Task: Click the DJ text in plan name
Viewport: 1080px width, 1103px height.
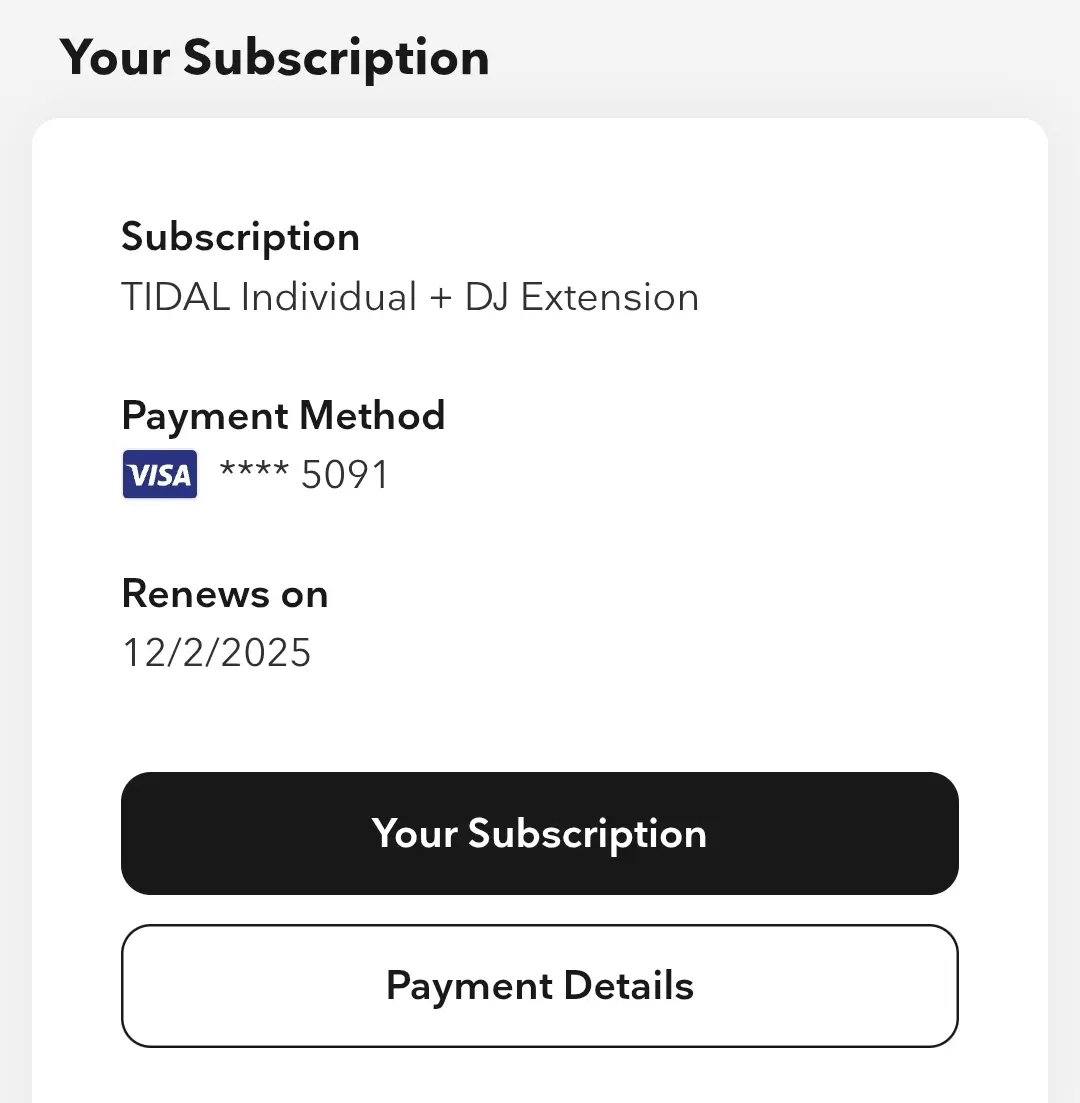Action: click(486, 297)
